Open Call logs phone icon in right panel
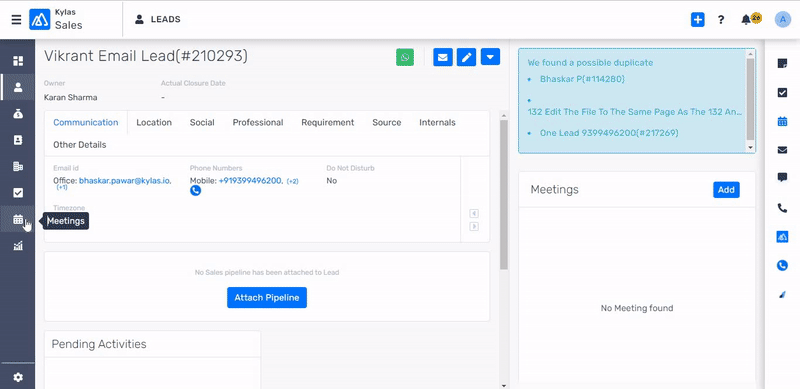 tap(782, 208)
